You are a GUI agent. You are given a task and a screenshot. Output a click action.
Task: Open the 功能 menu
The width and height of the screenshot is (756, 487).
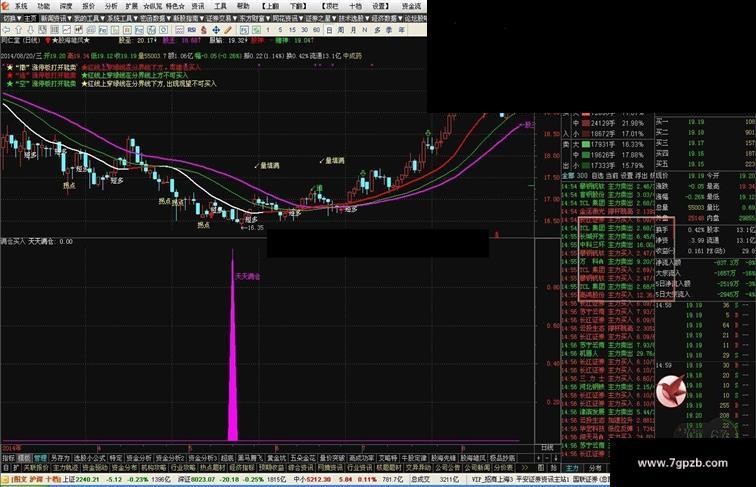43,6
